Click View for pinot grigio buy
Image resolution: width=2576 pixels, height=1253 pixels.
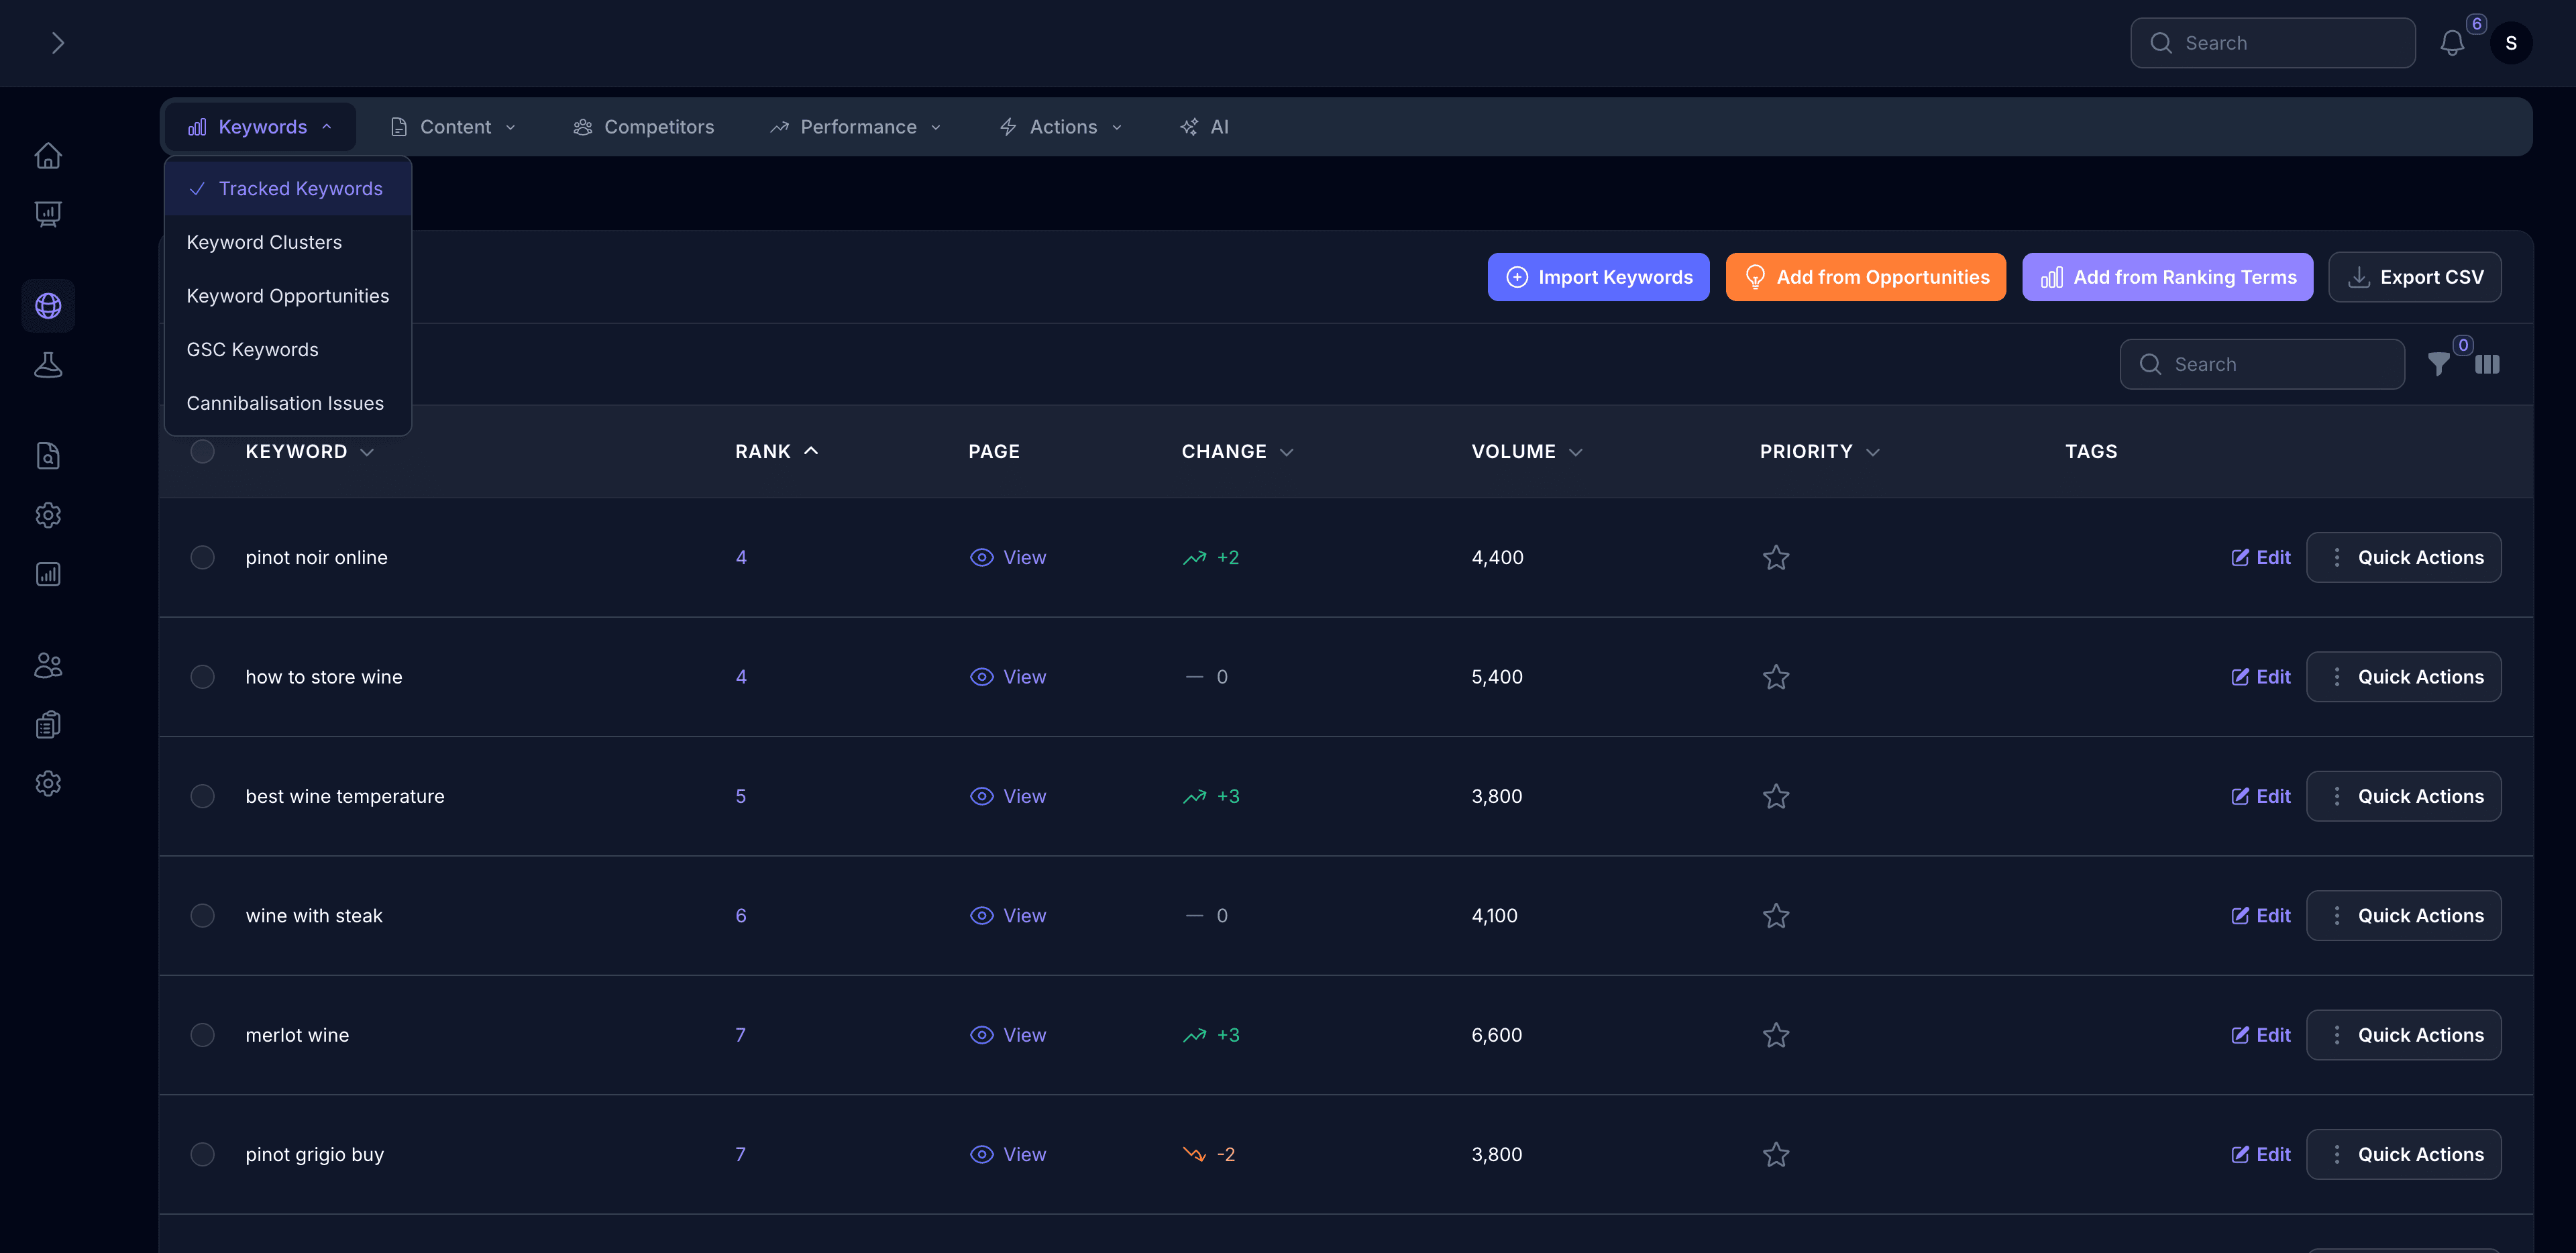tap(1008, 1154)
